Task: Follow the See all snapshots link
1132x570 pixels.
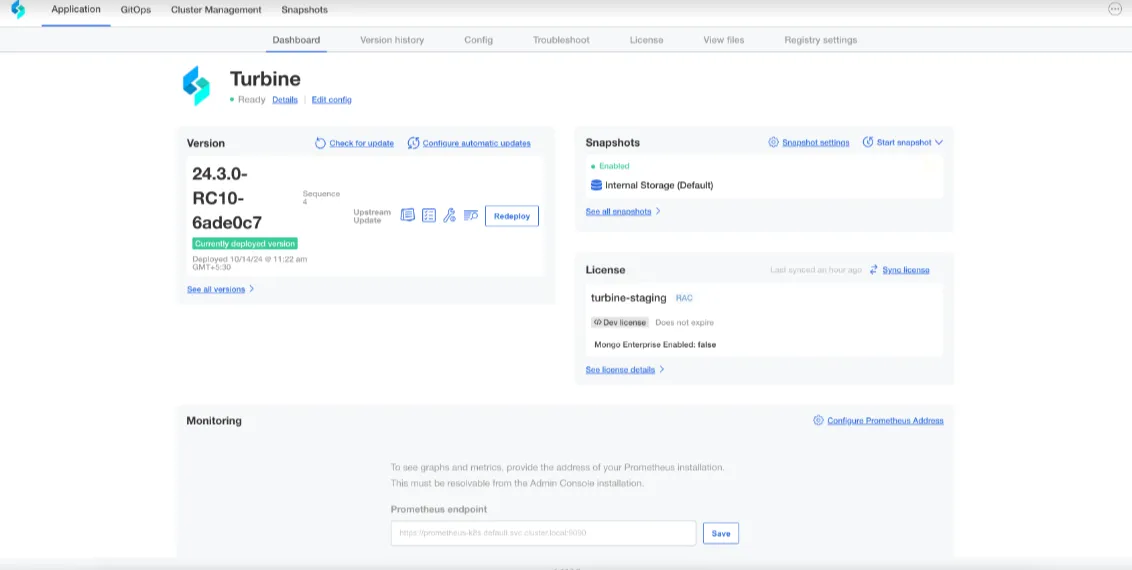Action: (x=618, y=211)
